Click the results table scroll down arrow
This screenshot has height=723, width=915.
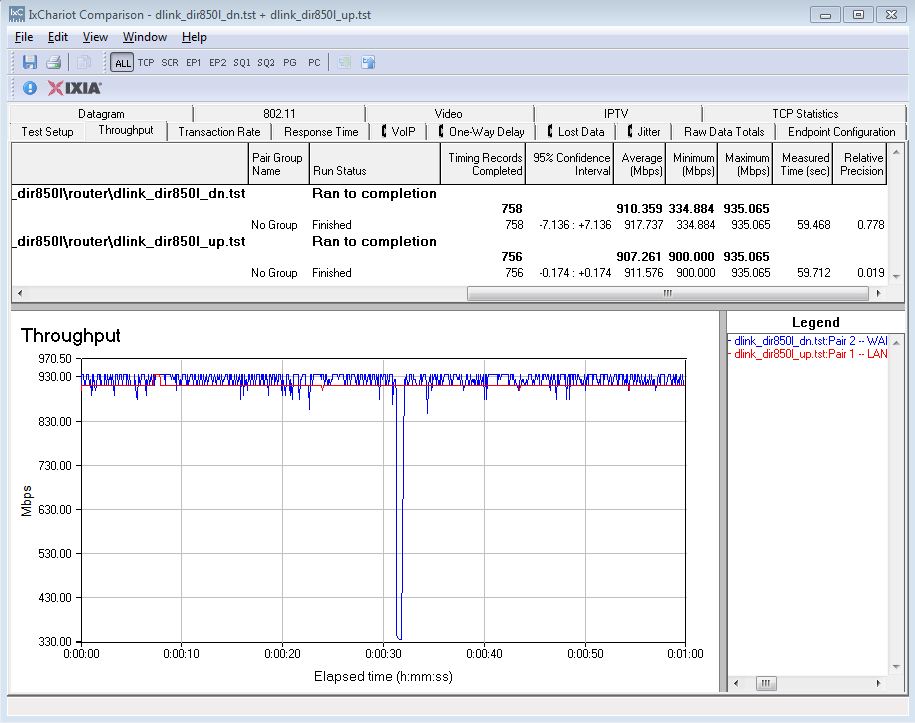[896, 277]
